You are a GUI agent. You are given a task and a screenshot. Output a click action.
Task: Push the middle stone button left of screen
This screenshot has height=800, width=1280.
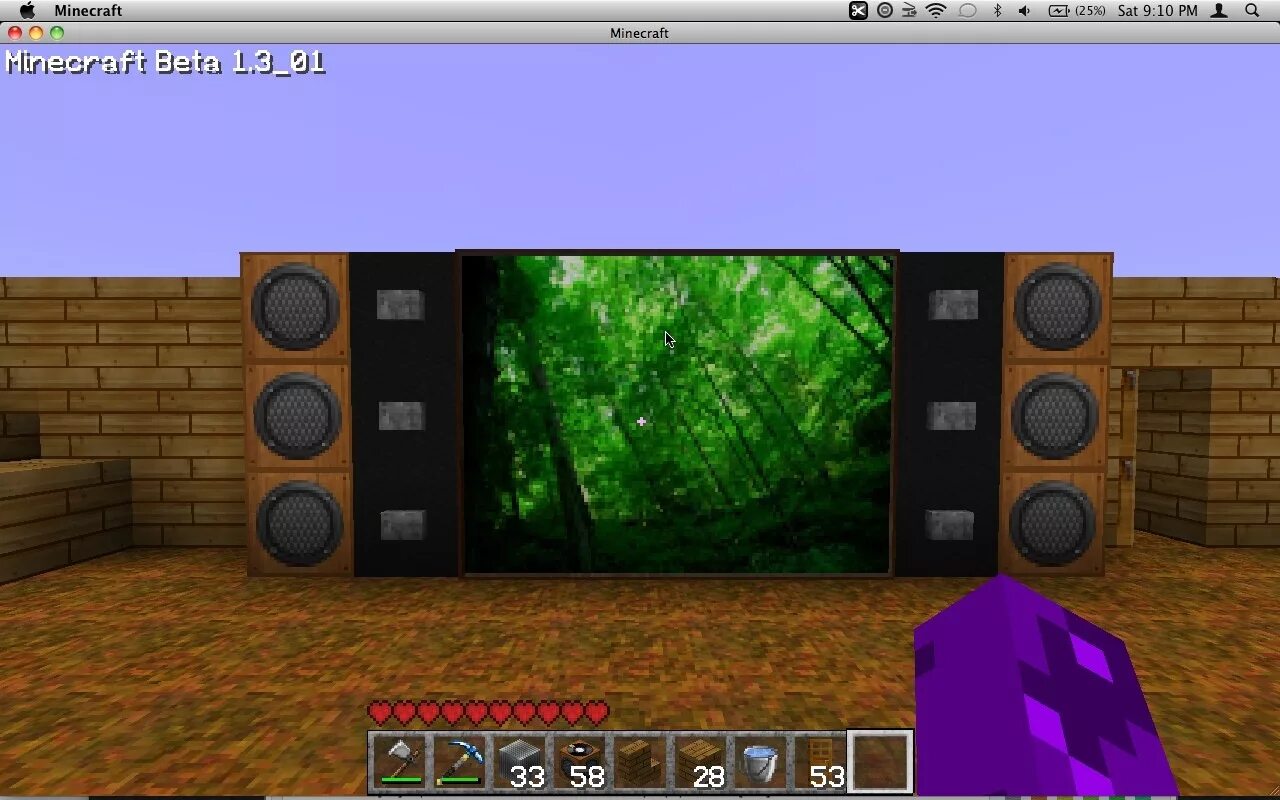pos(401,416)
